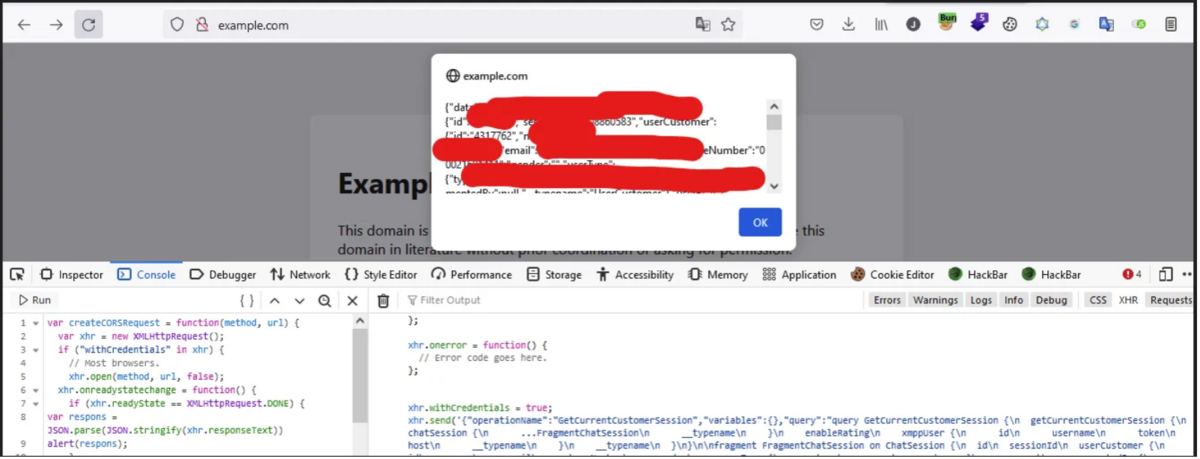Screen dimensions: 1200x459
Task: Open the Performance tab
Action: click(x=471, y=275)
